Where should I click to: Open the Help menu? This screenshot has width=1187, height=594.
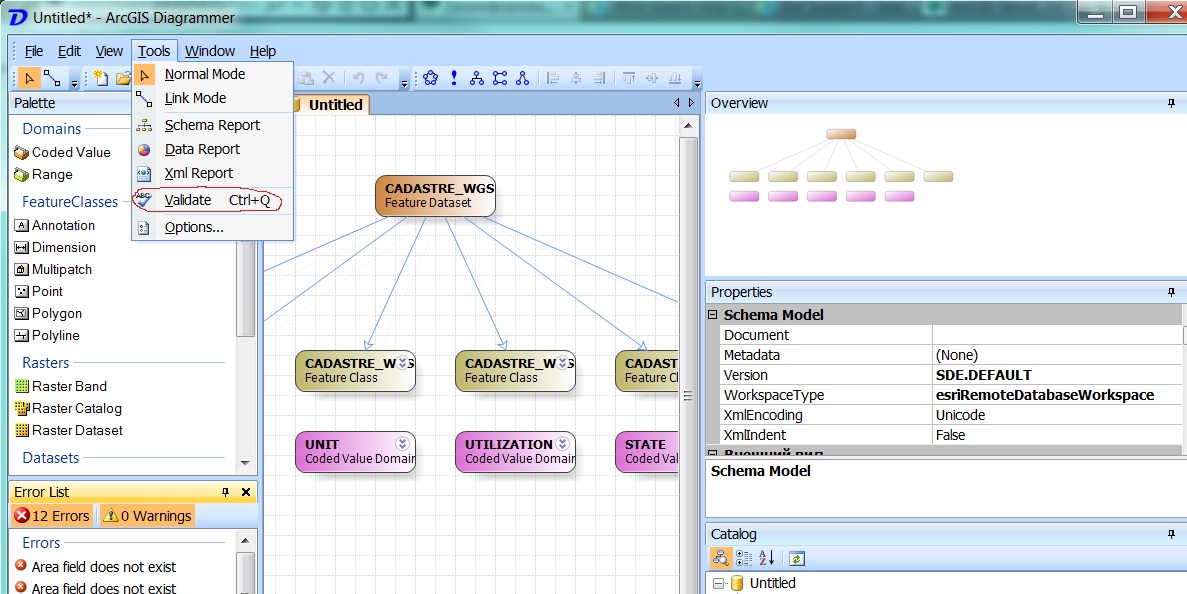pyautogui.click(x=263, y=51)
